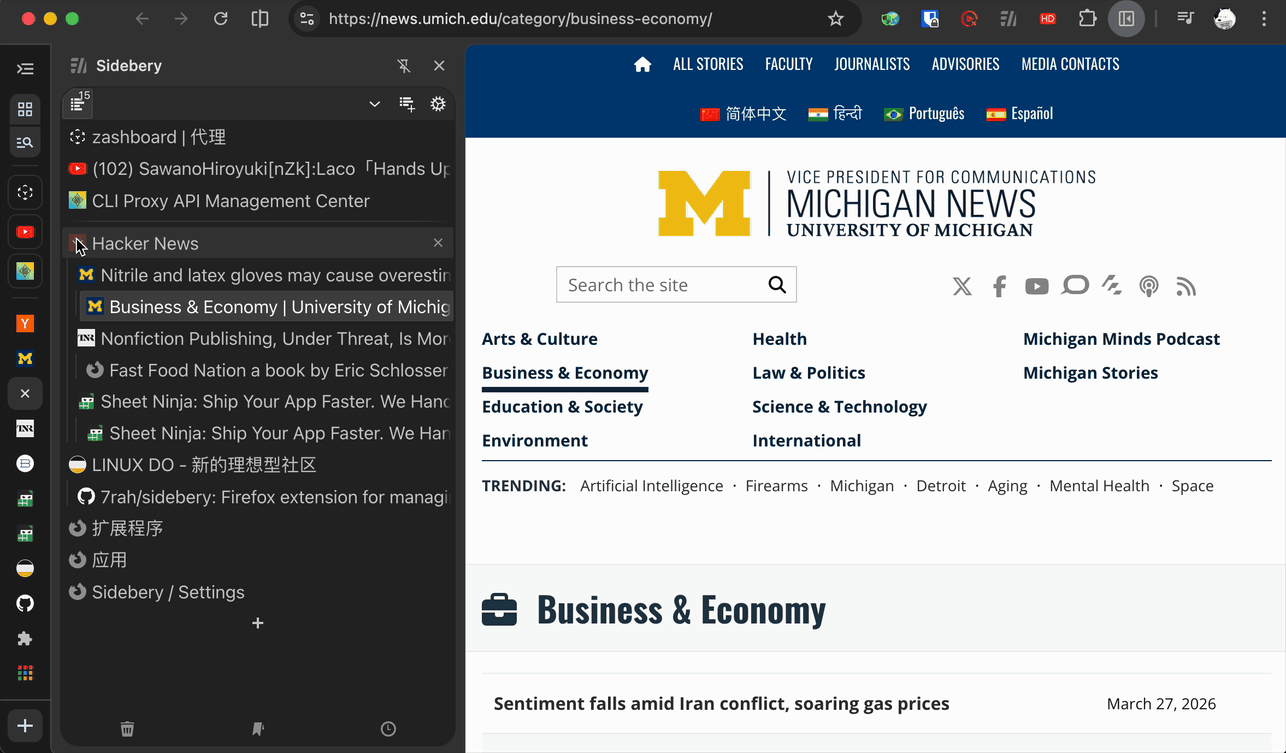The width and height of the screenshot is (1286, 753).
Task: Reload the page with the refresh icon
Action: (x=221, y=19)
